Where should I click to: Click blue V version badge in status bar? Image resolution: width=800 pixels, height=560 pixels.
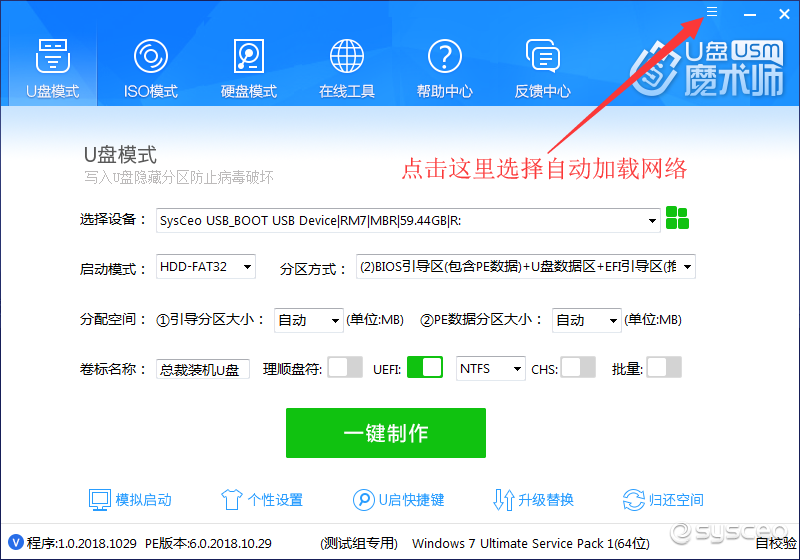coord(16,542)
